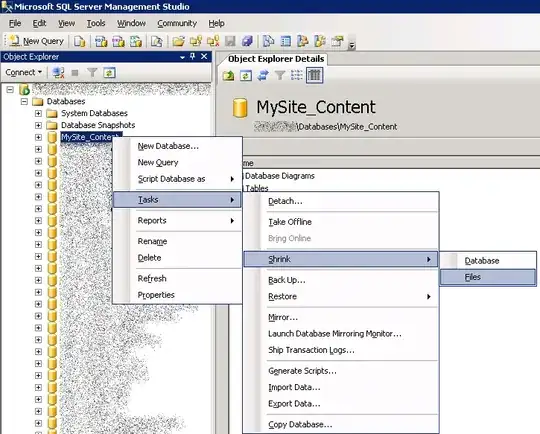Switch Object Explorer Details to list view

pyautogui.click(x=297, y=75)
